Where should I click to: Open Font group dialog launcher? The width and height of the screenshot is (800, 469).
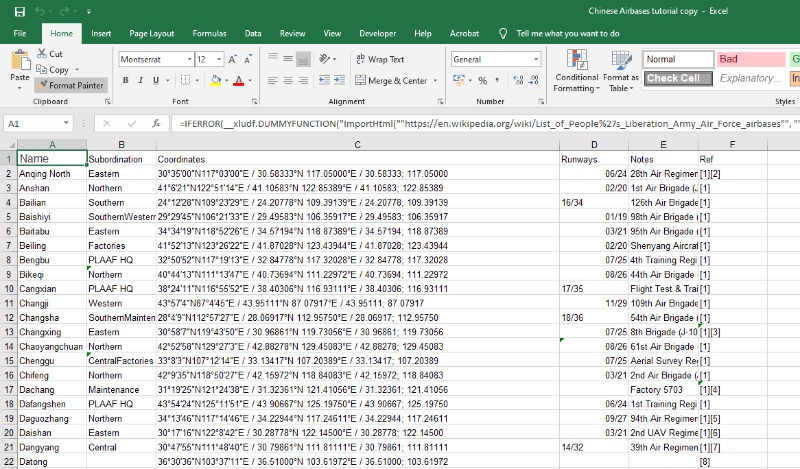[x=254, y=102]
